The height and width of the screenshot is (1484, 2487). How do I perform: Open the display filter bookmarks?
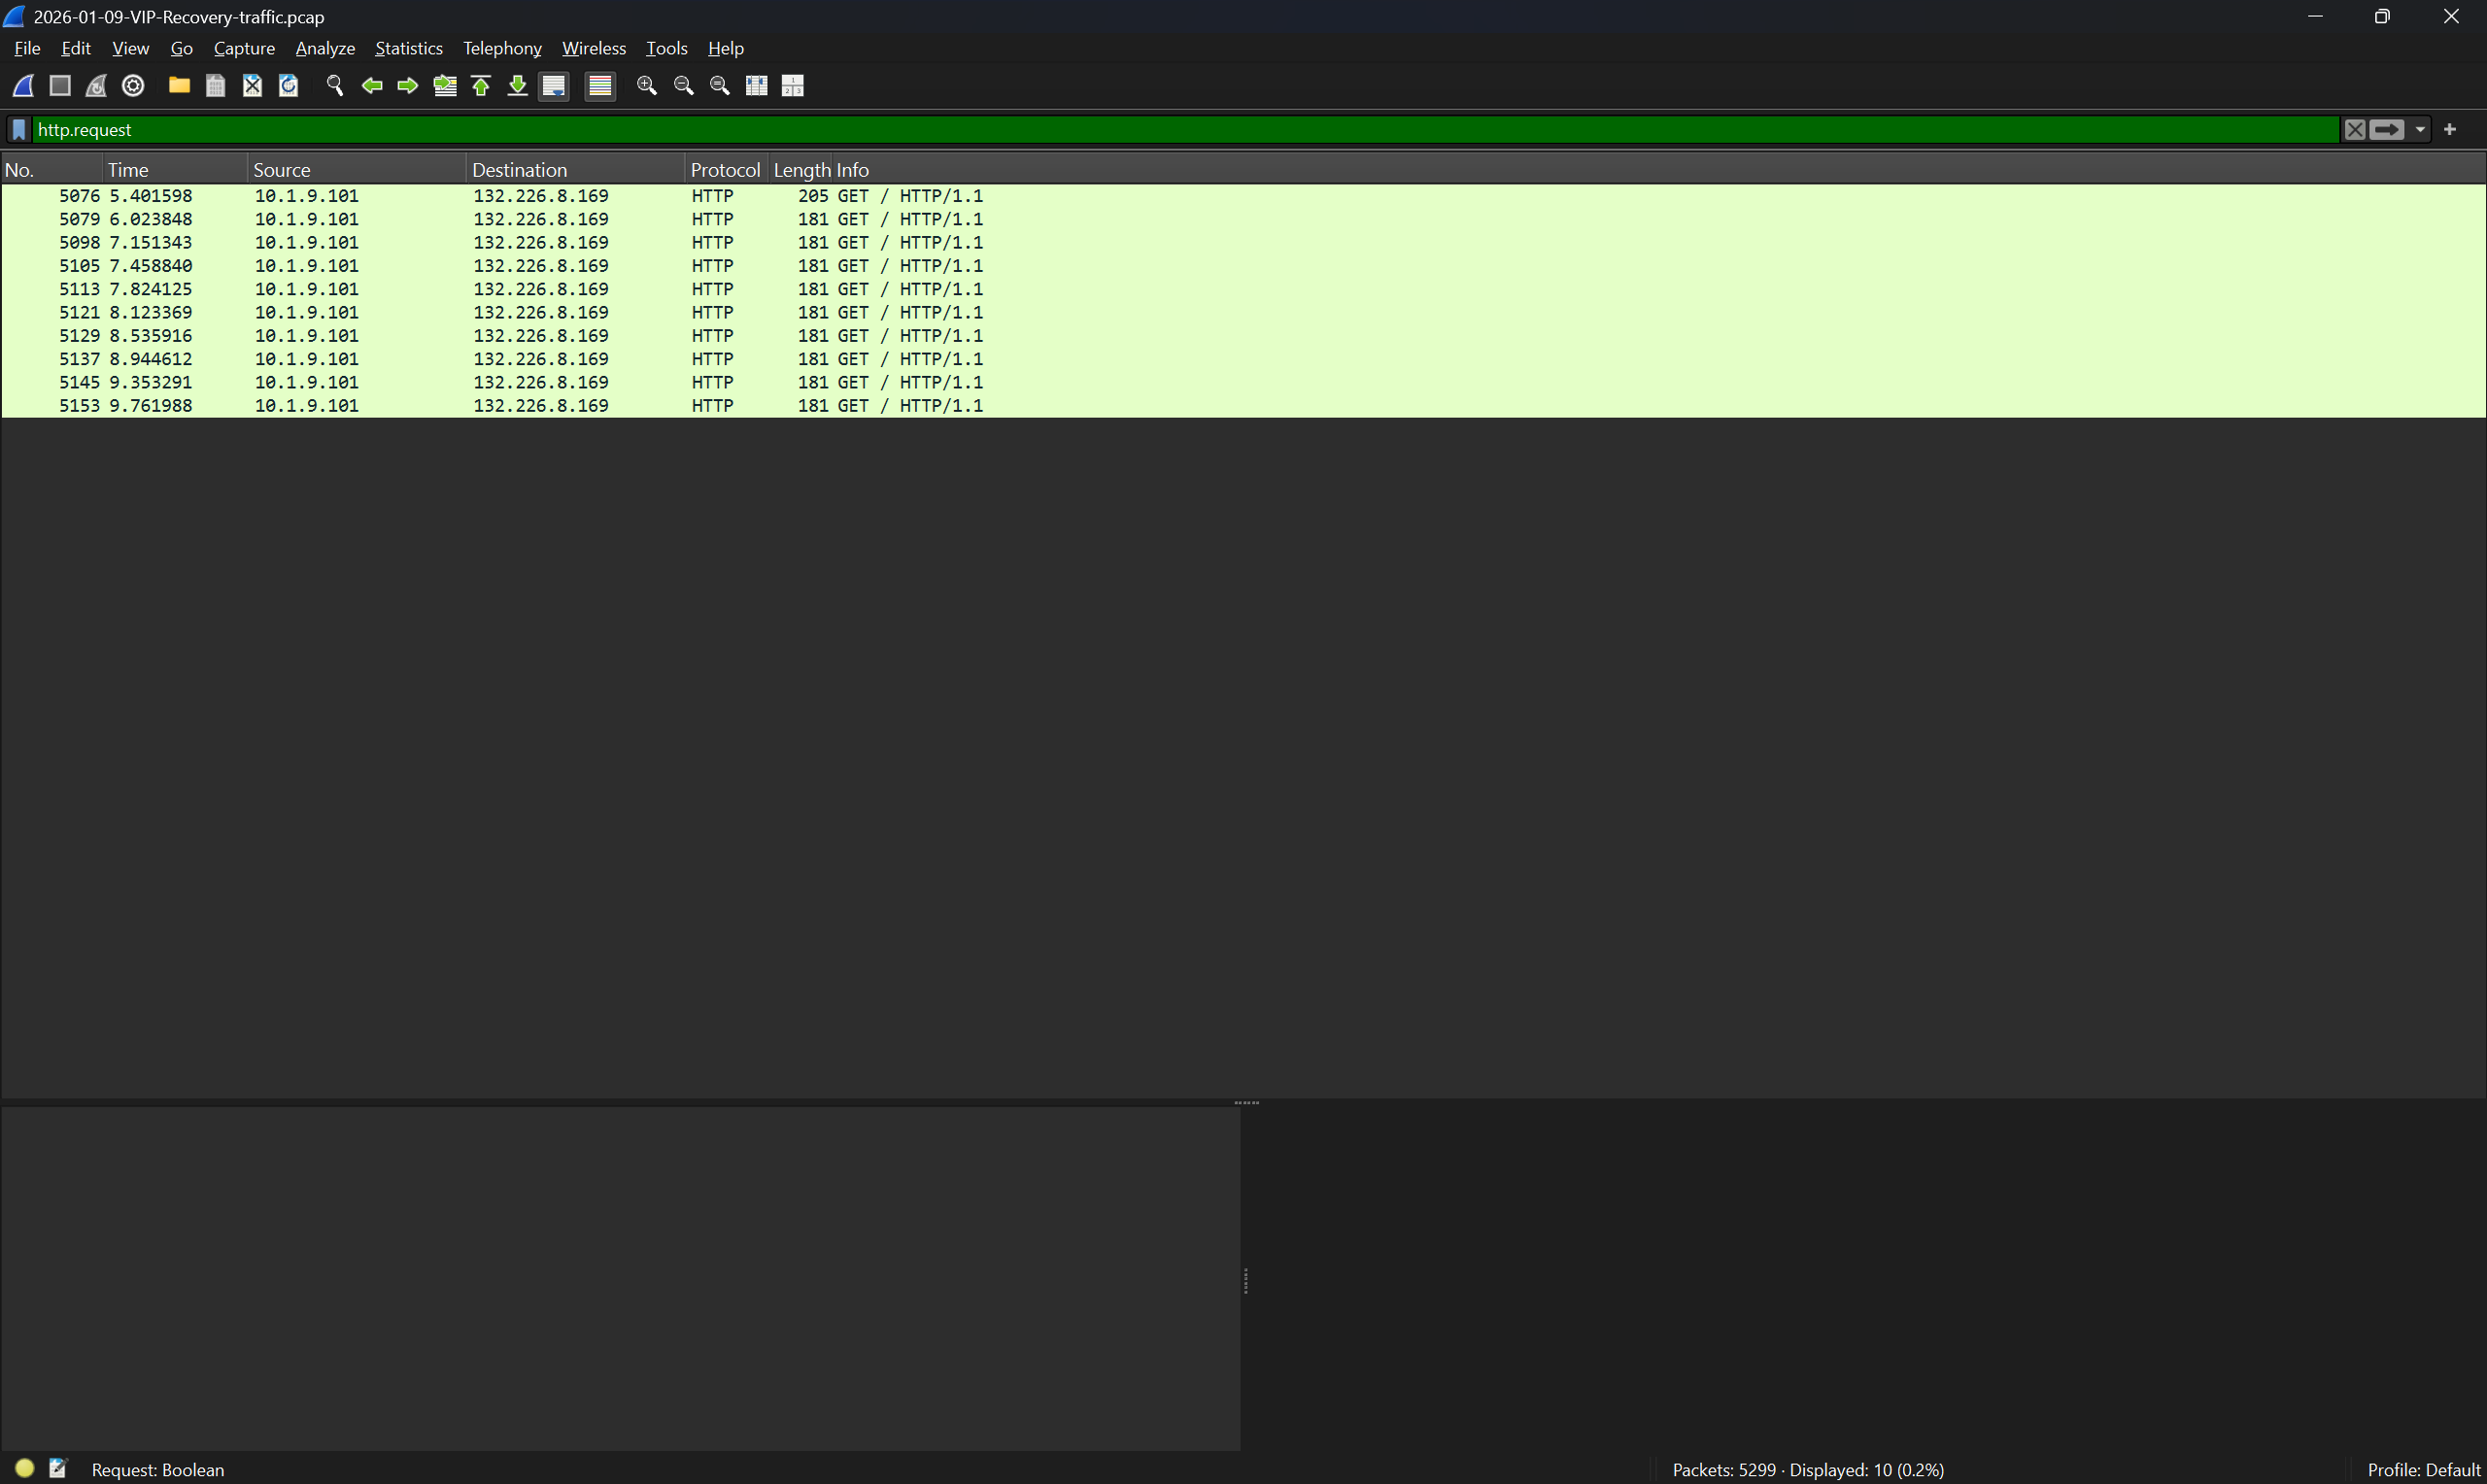[19, 130]
